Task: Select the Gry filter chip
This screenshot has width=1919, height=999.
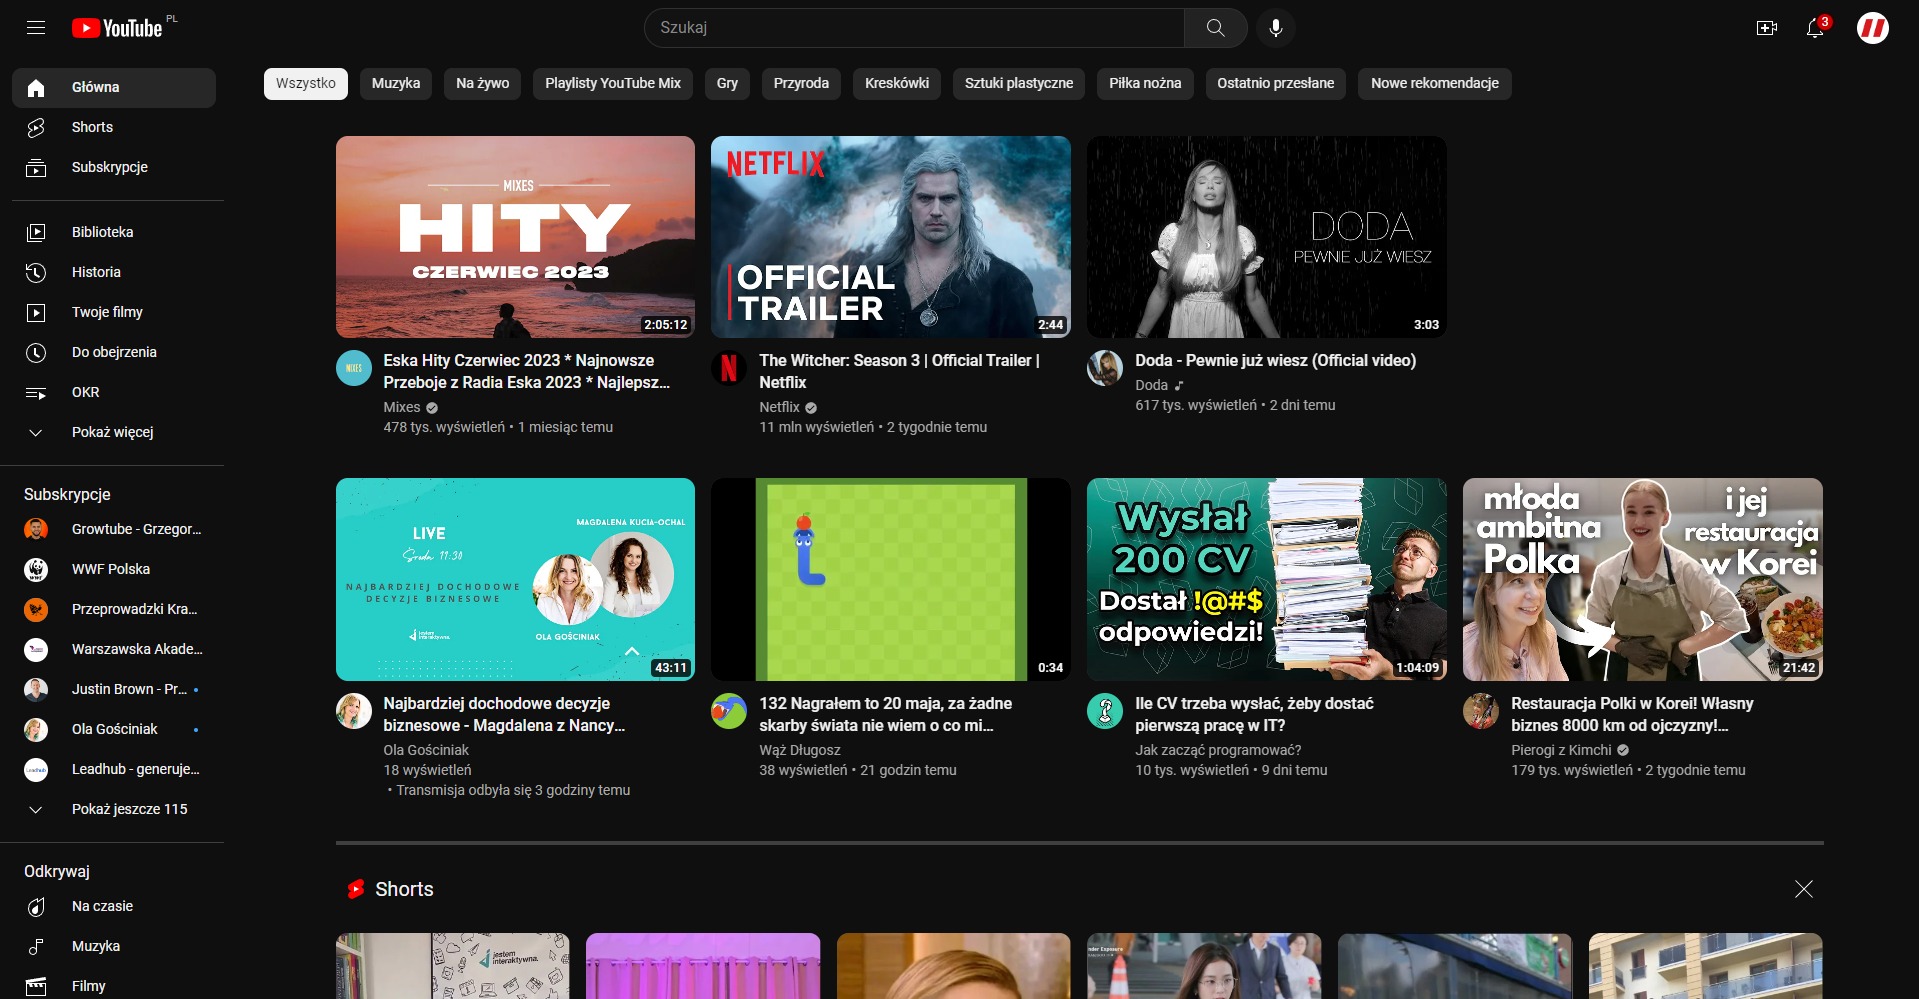Action: [727, 84]
